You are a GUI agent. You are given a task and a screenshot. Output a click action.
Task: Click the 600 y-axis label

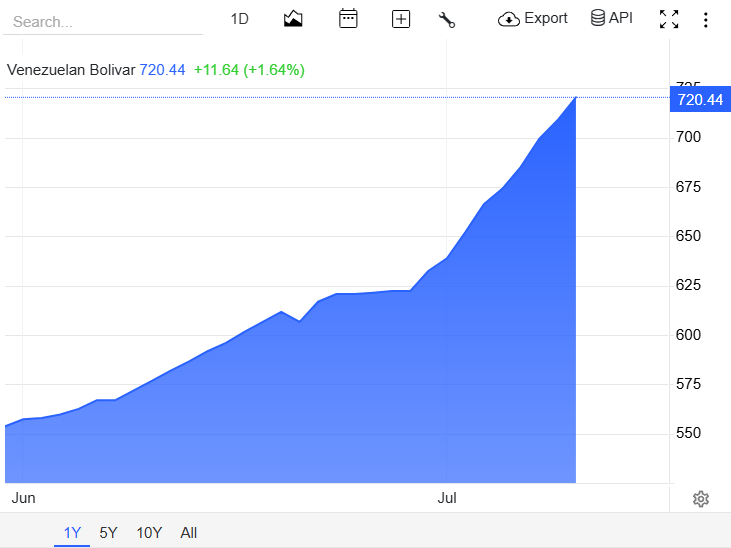tap(688, 334)
